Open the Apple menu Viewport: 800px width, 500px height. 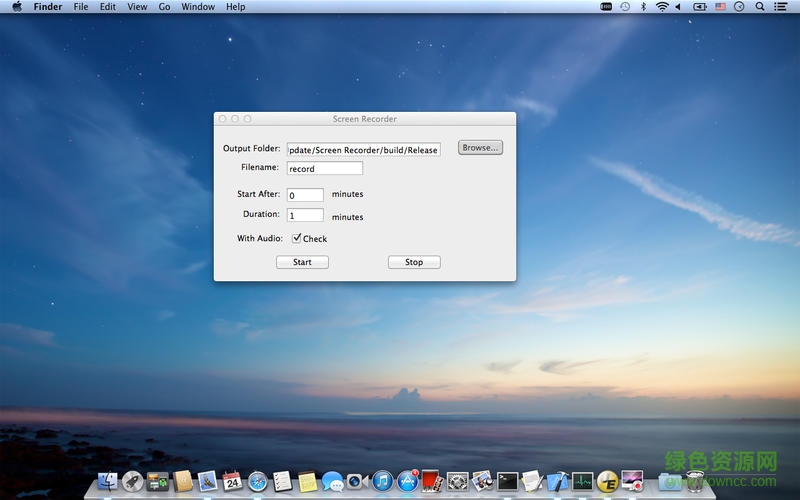pos(16,7)
